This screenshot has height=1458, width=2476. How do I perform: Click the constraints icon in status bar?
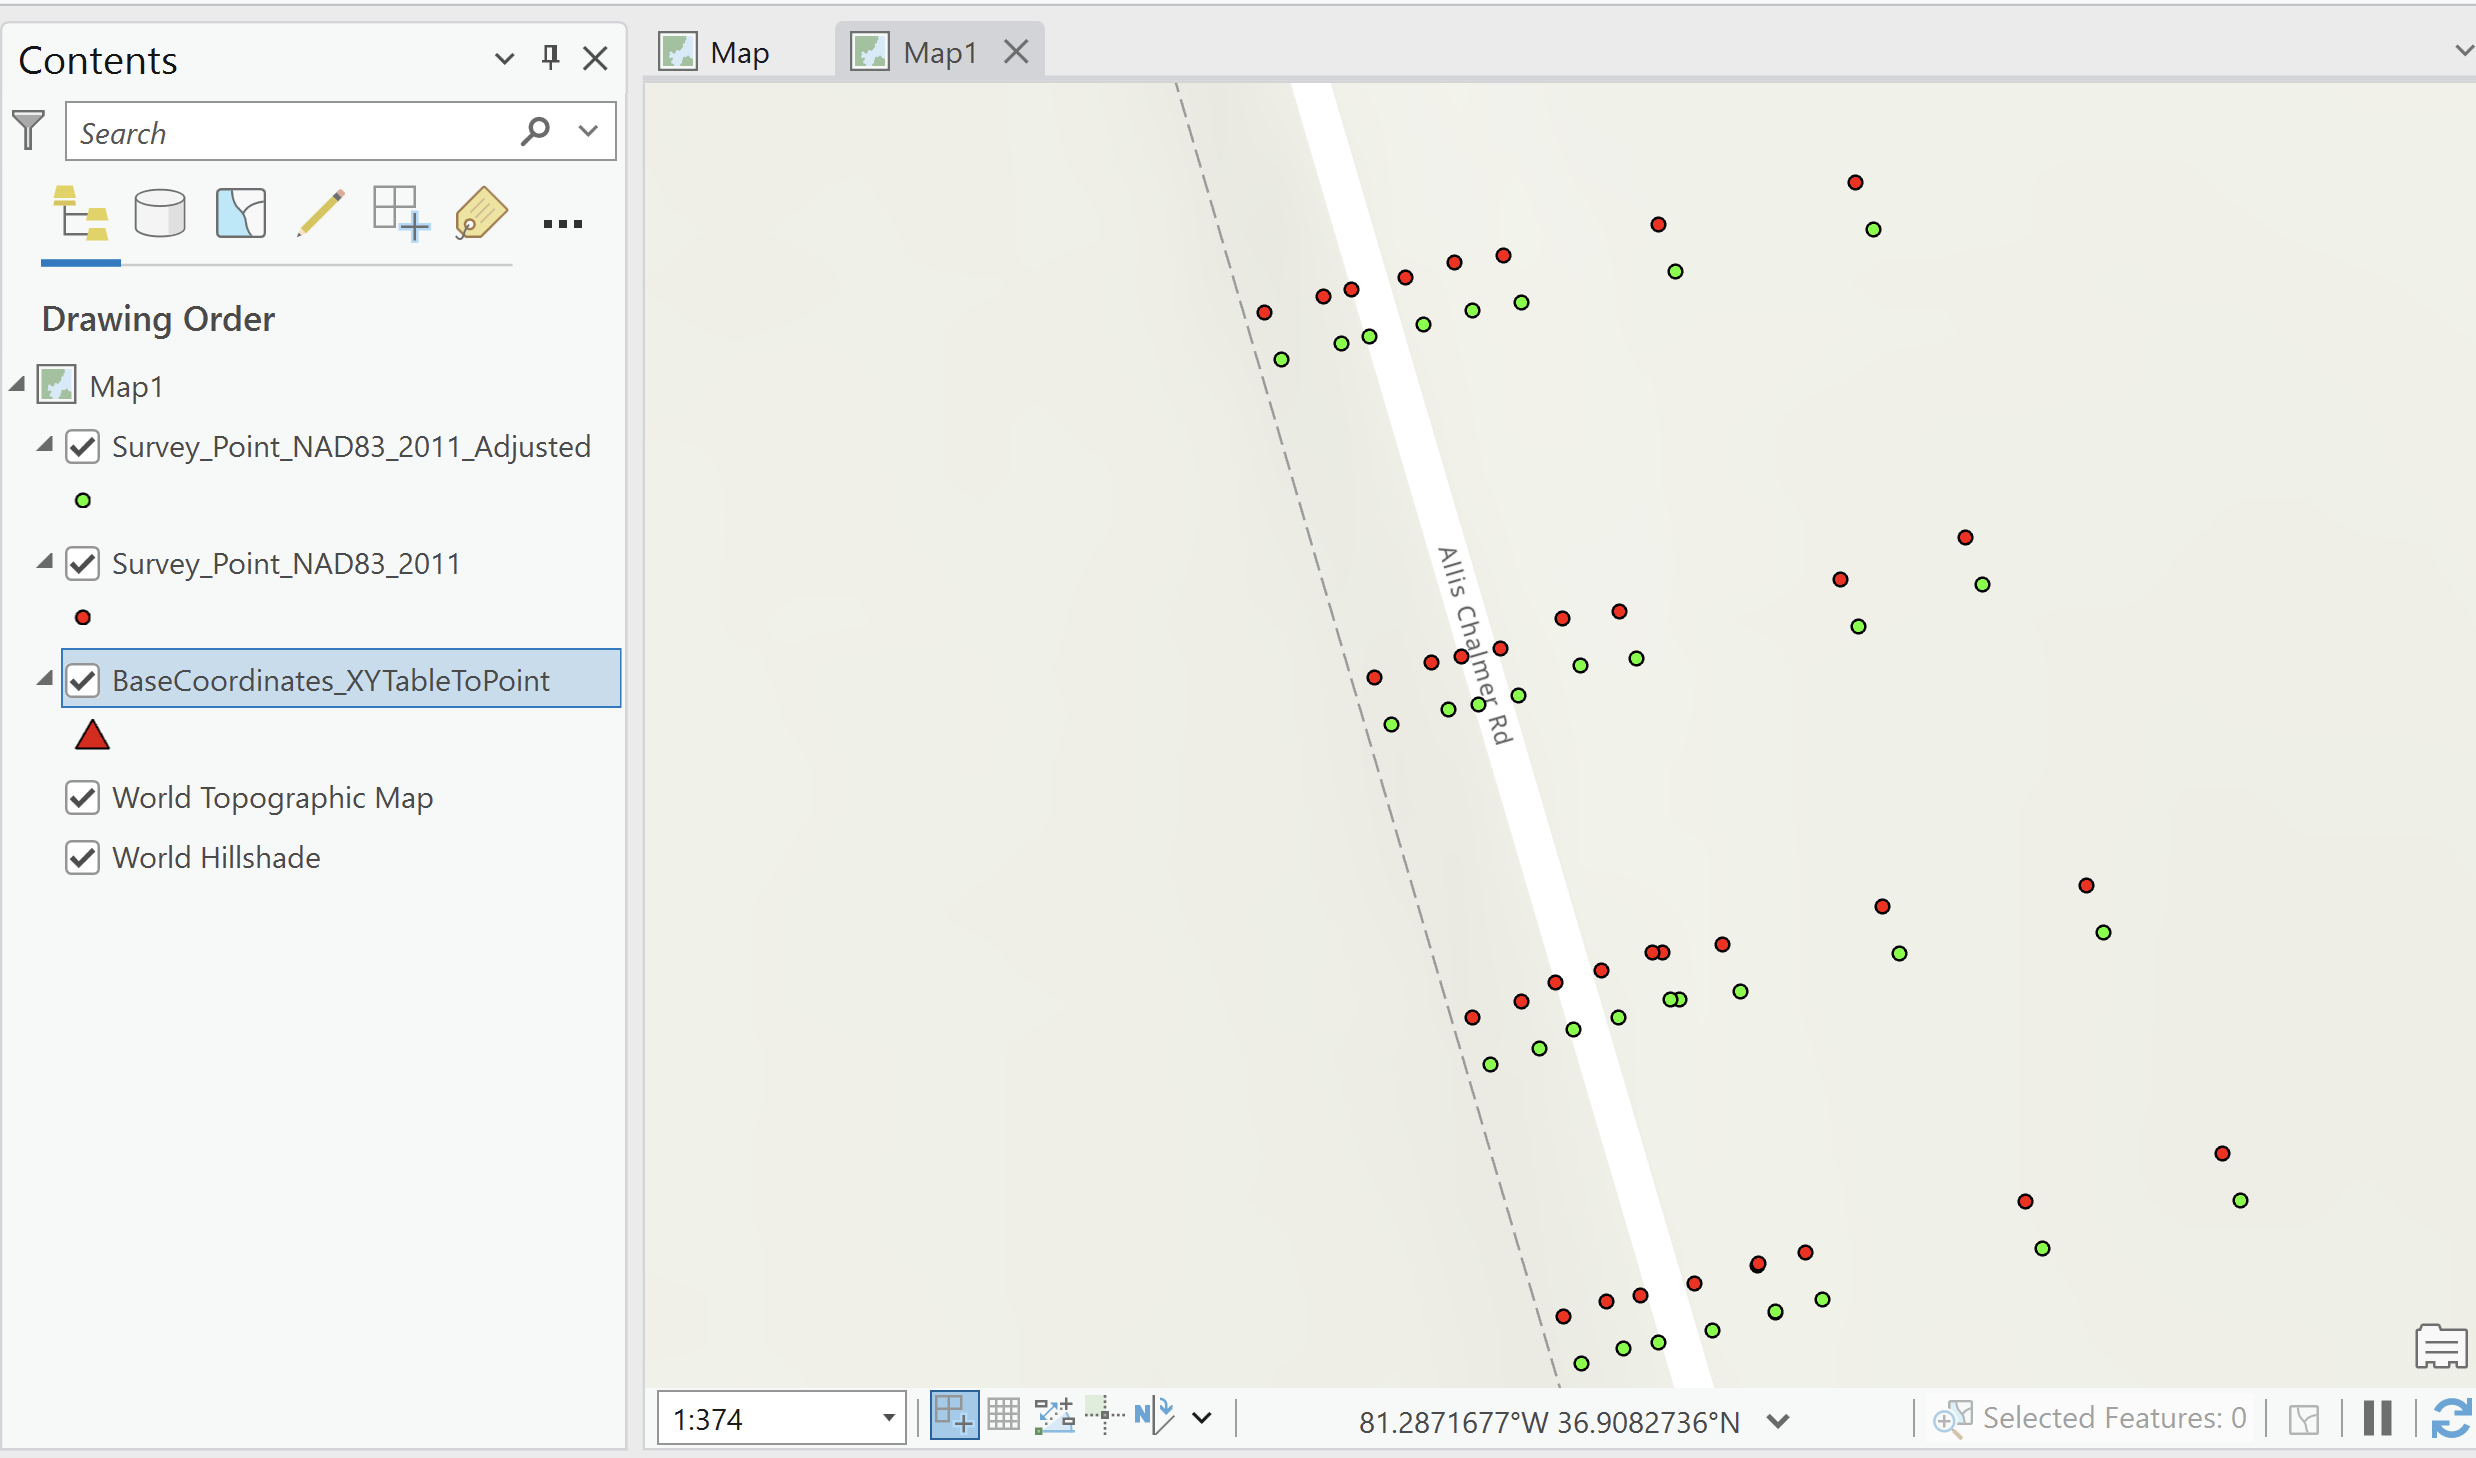pyautogui.click(x=1054, y=1416)
